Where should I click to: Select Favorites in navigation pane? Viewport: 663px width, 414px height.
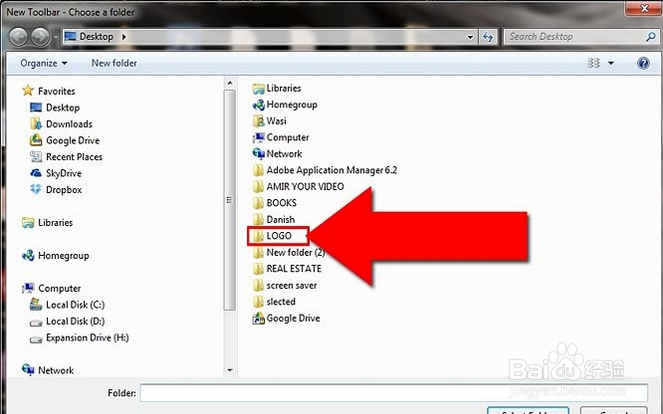pos(56,91)
